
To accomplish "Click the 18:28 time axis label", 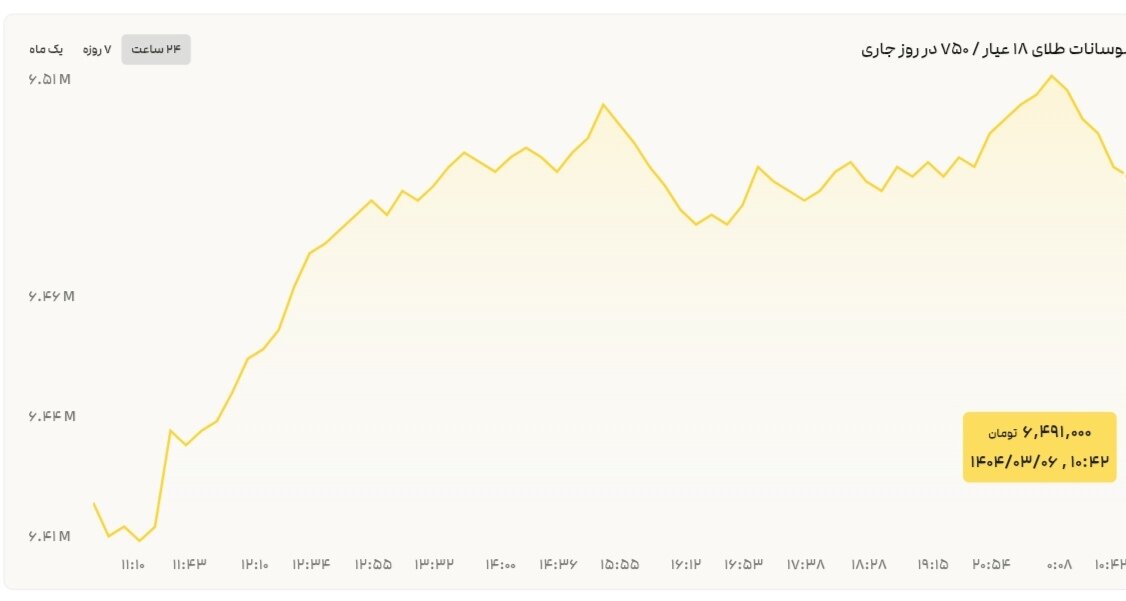I will coord(868,565).
